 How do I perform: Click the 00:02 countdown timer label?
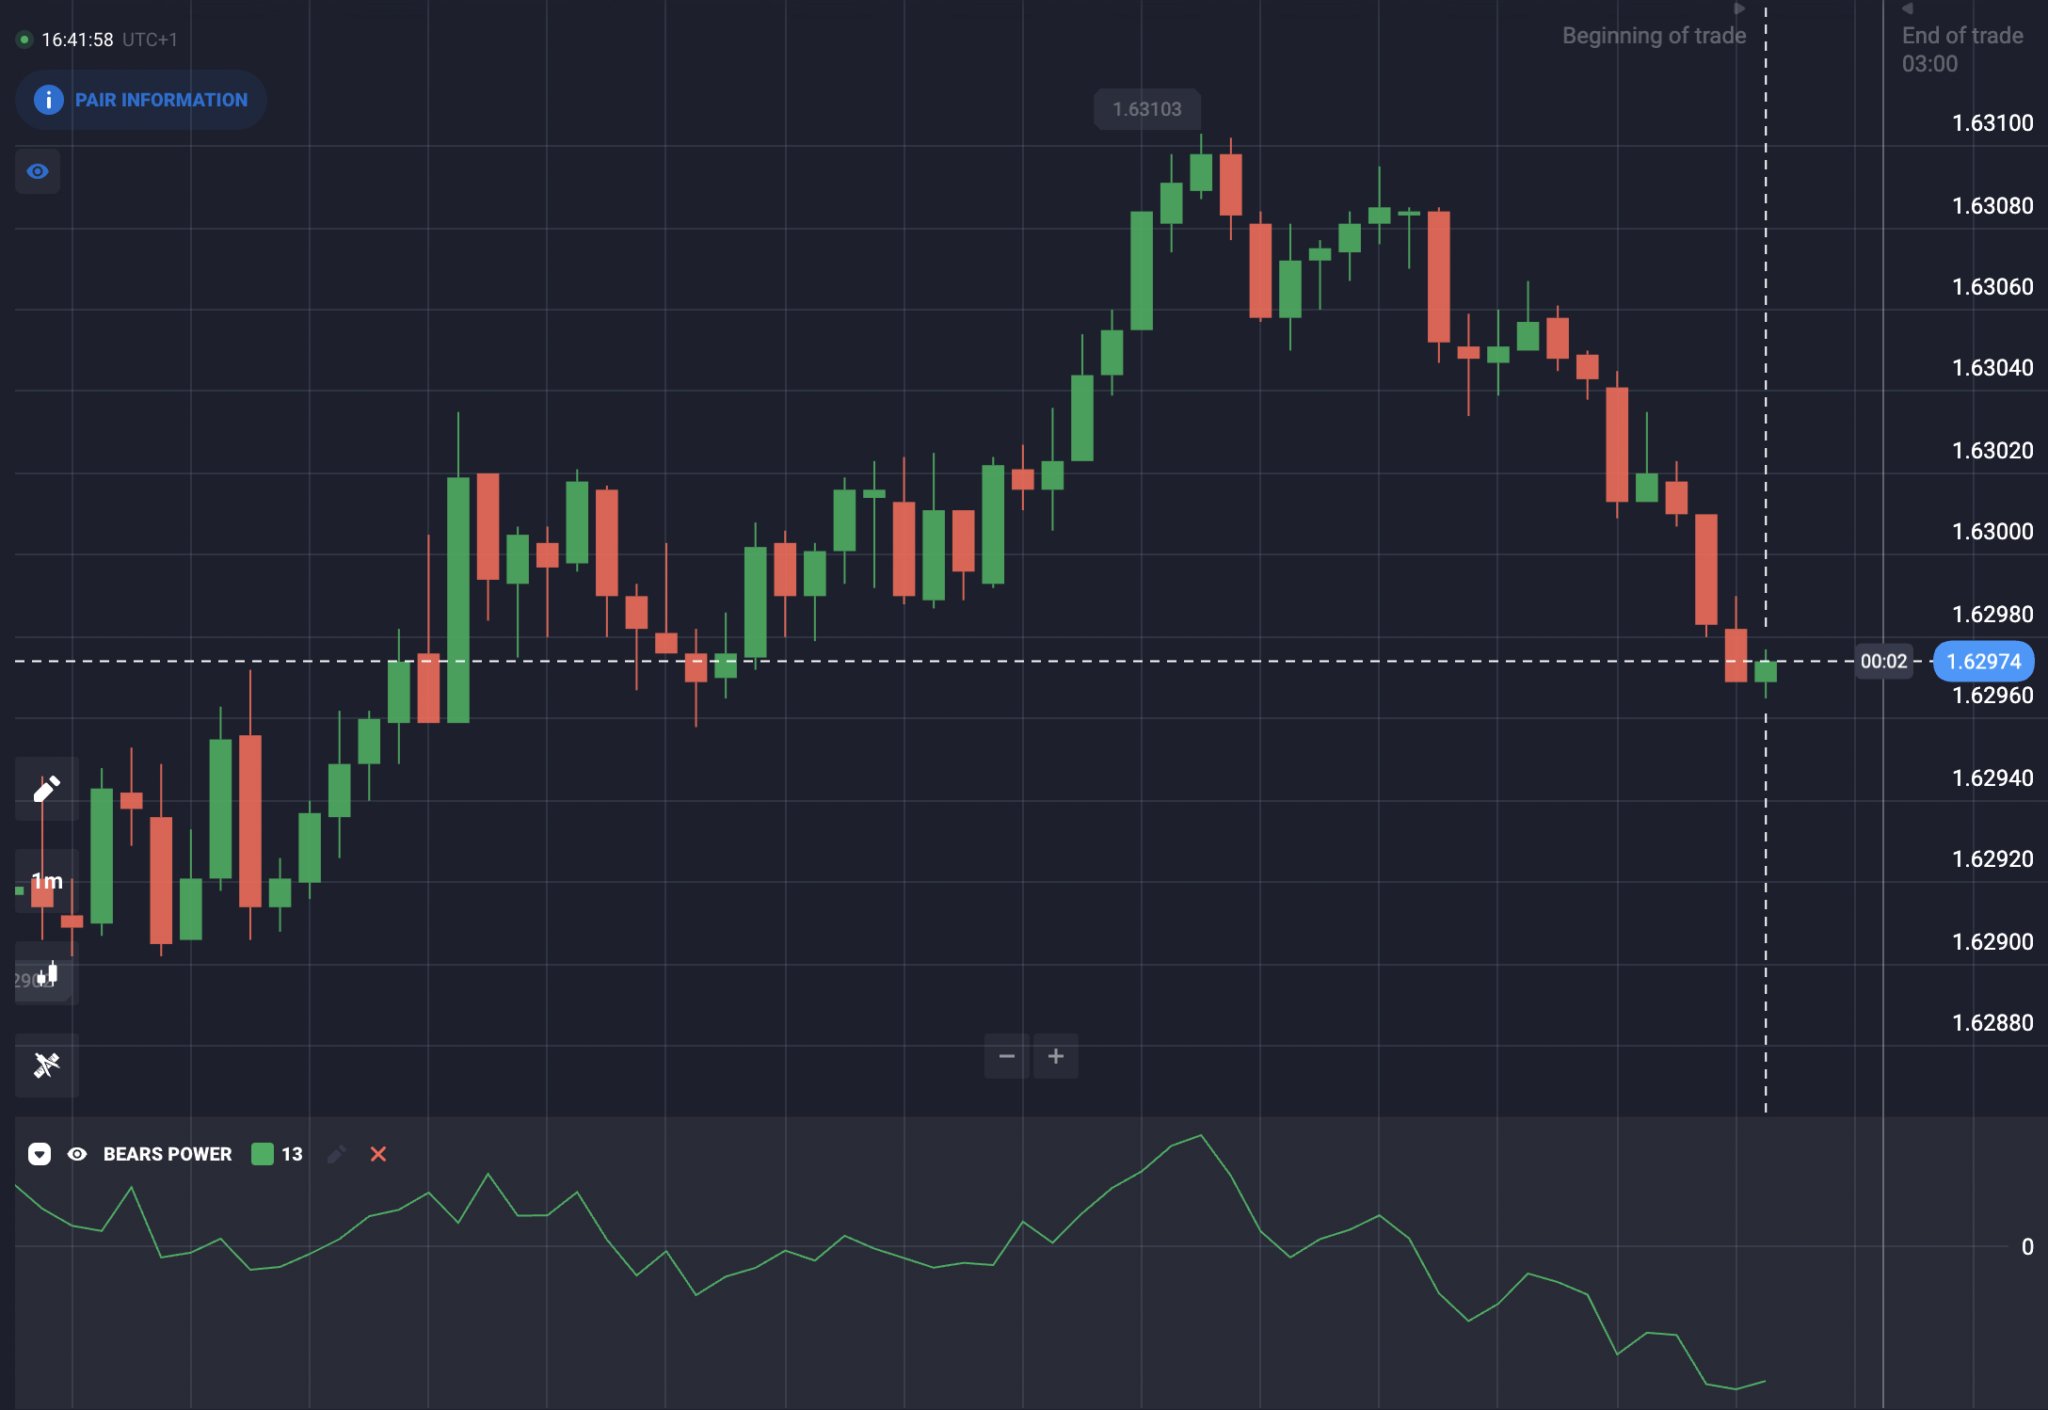click(1884, 661)
